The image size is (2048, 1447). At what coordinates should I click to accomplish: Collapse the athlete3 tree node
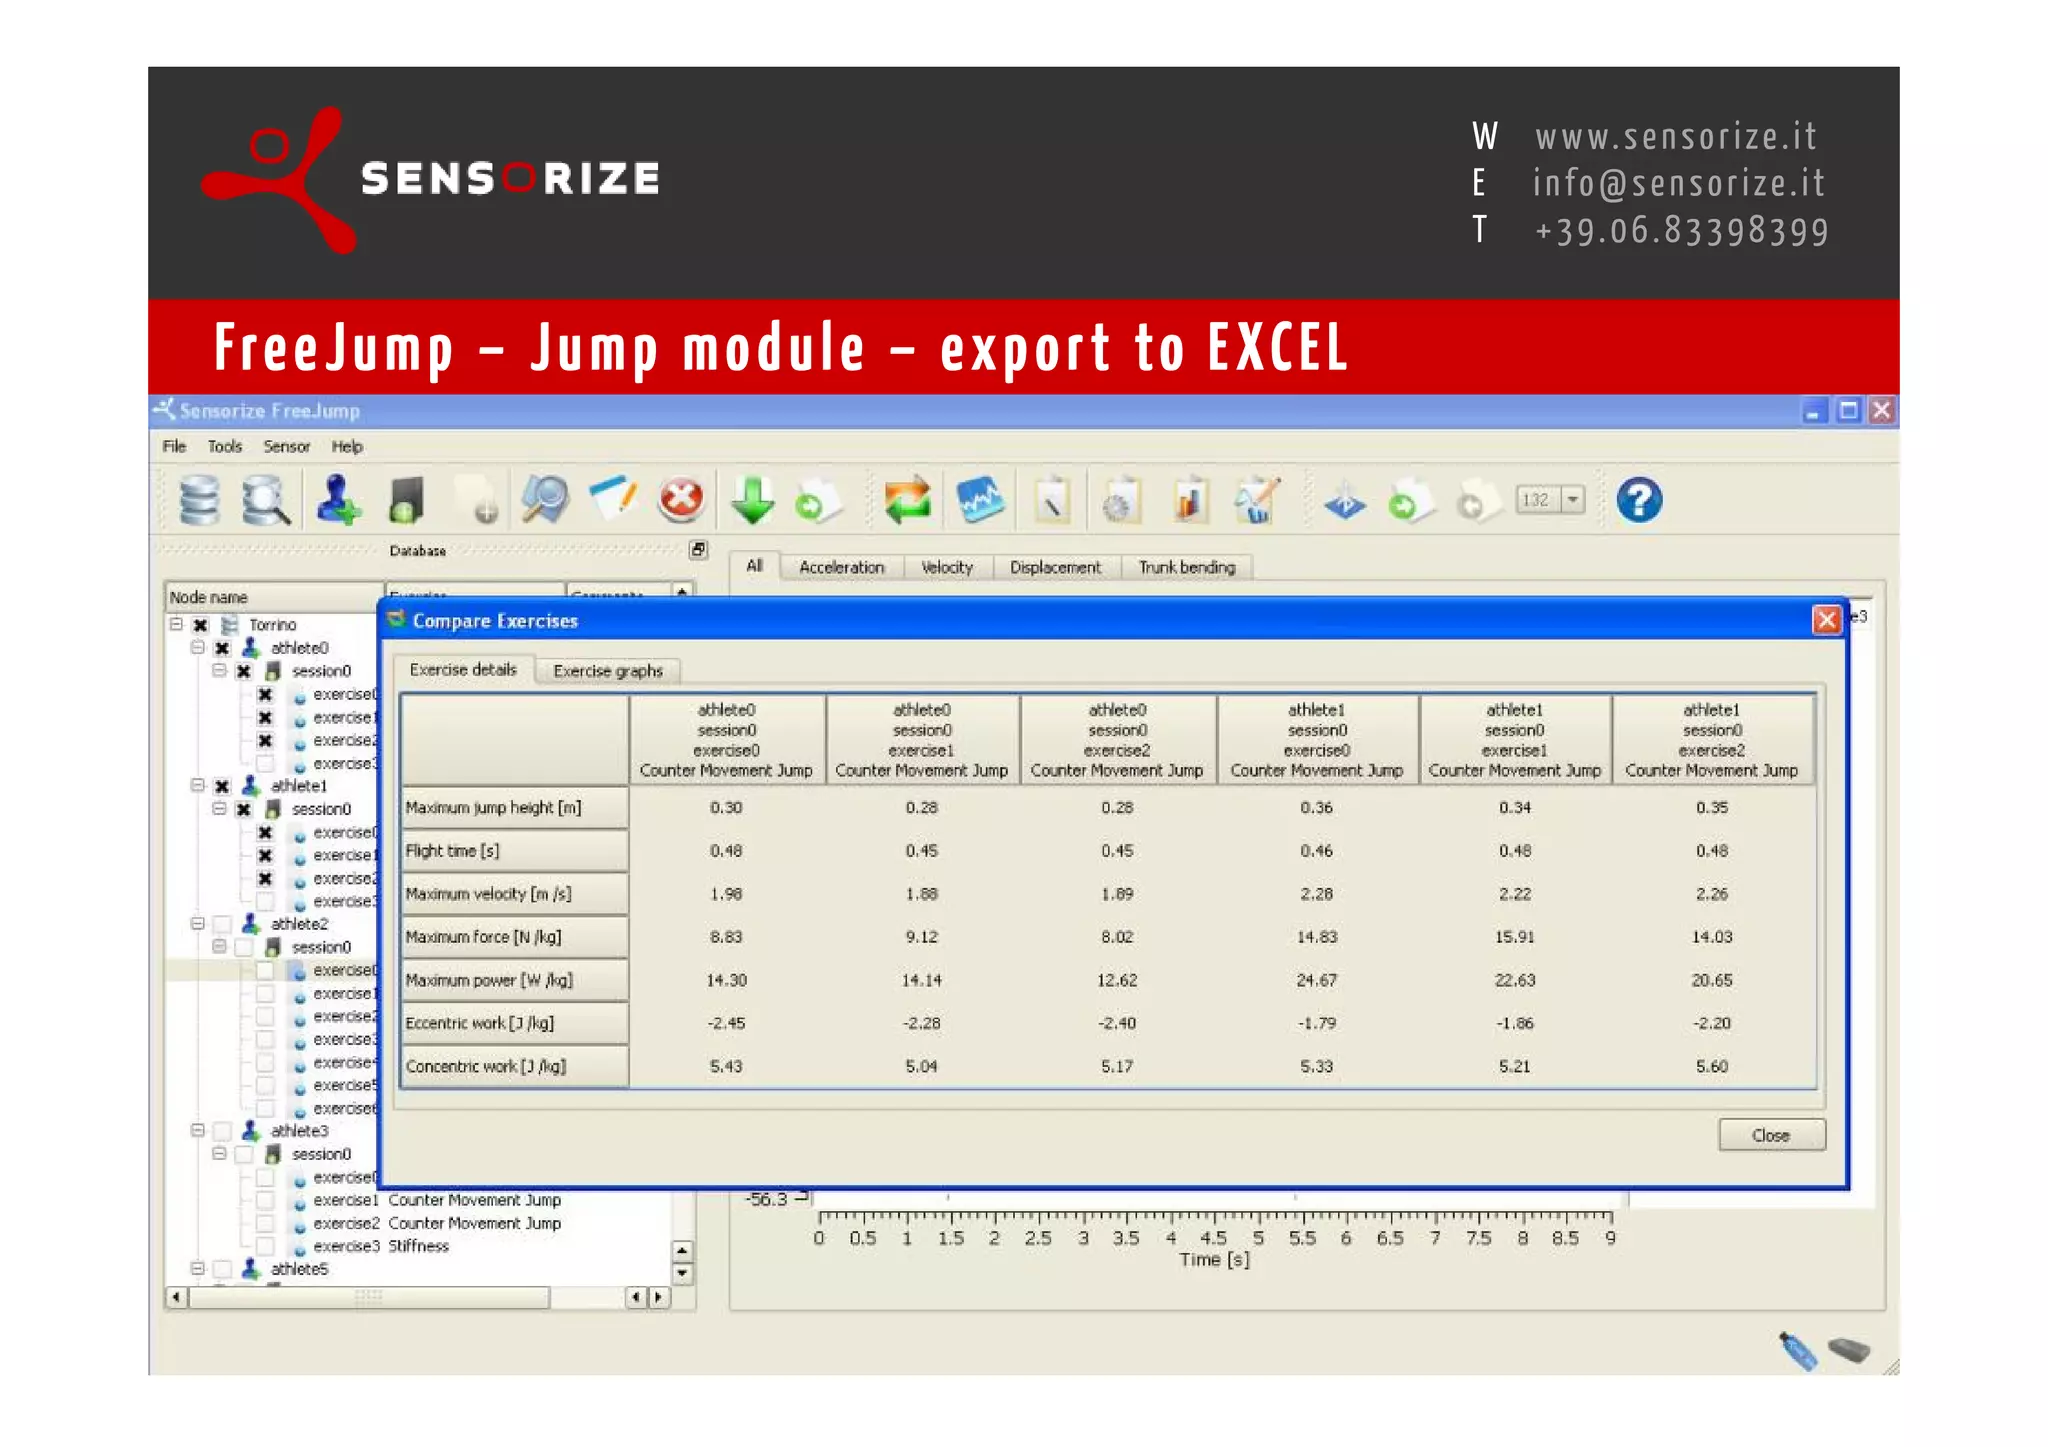tap(198, 1131)
